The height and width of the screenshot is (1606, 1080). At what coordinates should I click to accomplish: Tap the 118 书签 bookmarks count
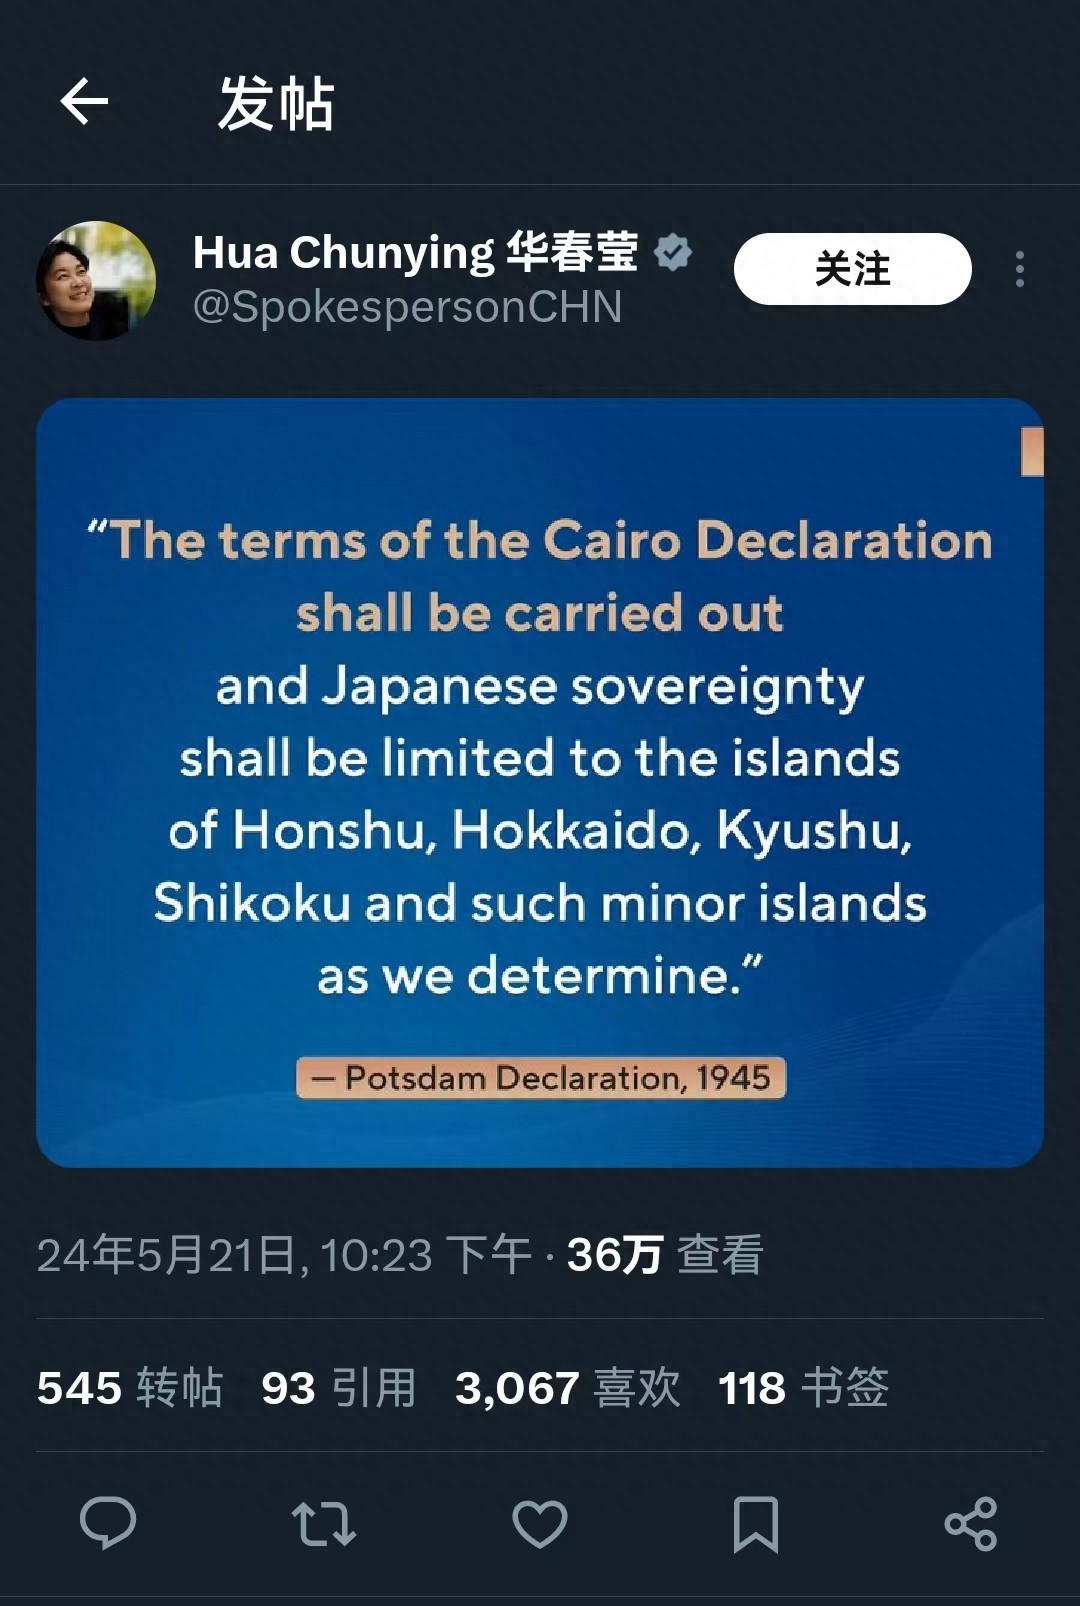click(803, 1388)
